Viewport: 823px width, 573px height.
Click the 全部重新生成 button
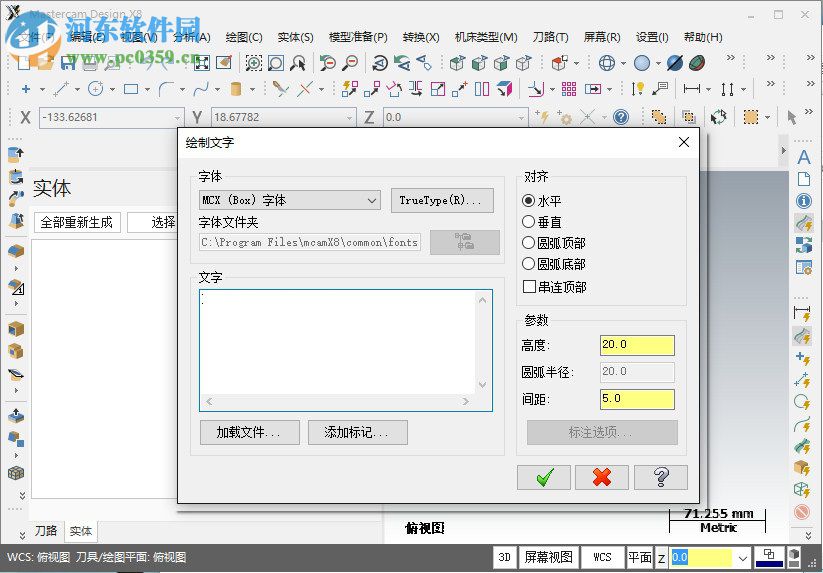click(x=77, y=222)
